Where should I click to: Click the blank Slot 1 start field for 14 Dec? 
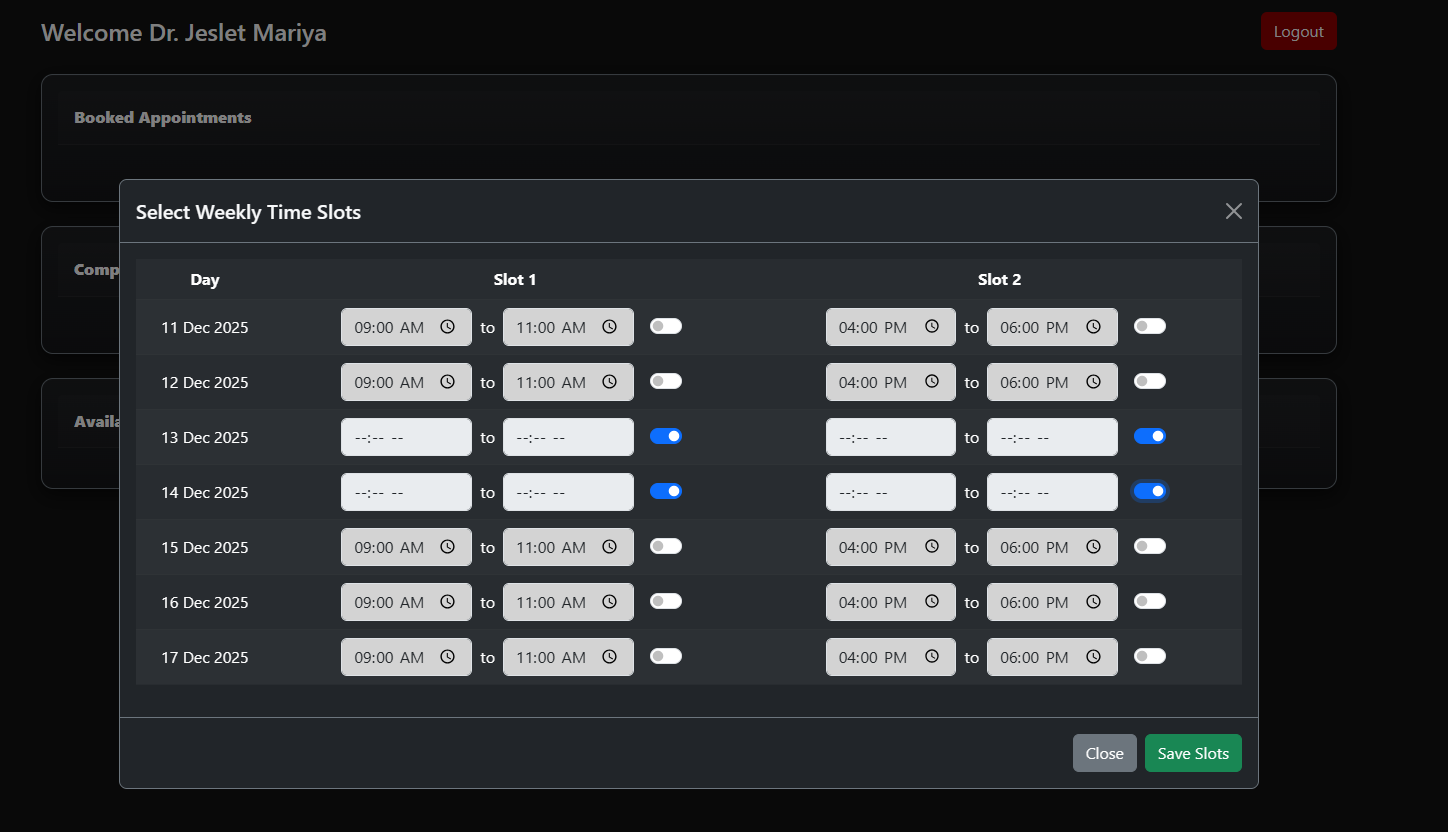point(406,492)
